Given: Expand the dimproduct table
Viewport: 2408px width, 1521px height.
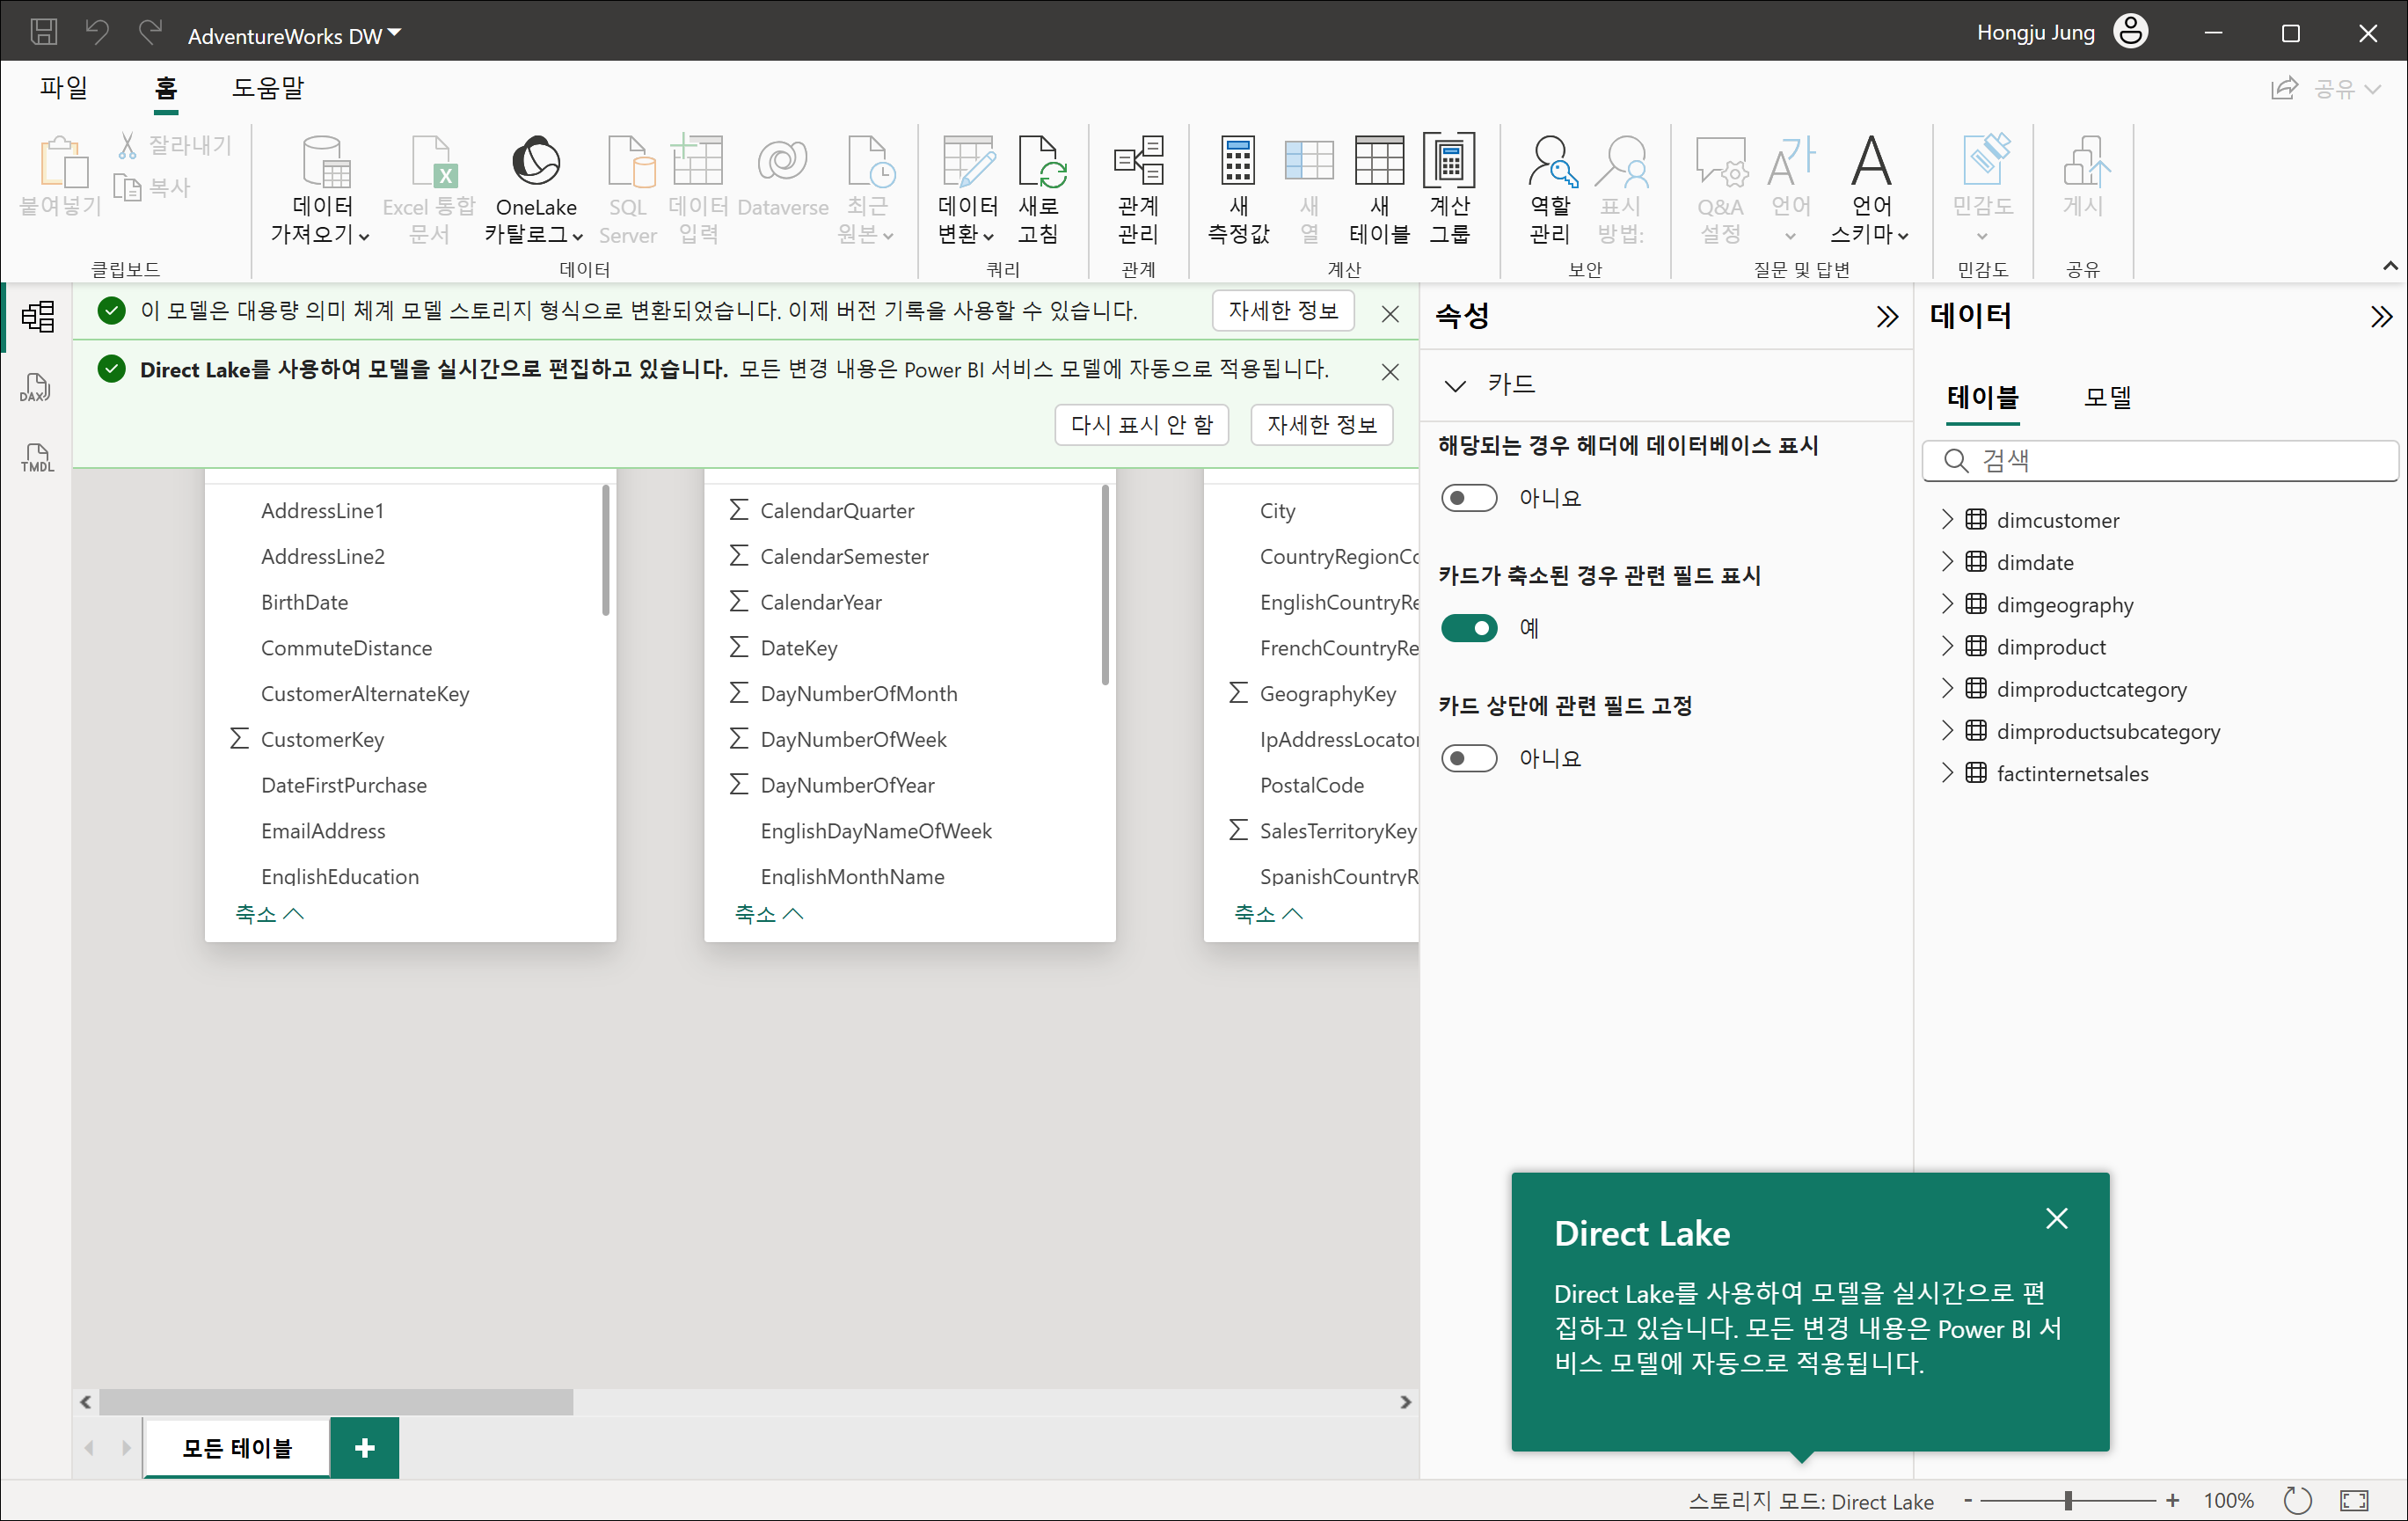Looking at the screenshot, I should click(x=1947, y=646).
